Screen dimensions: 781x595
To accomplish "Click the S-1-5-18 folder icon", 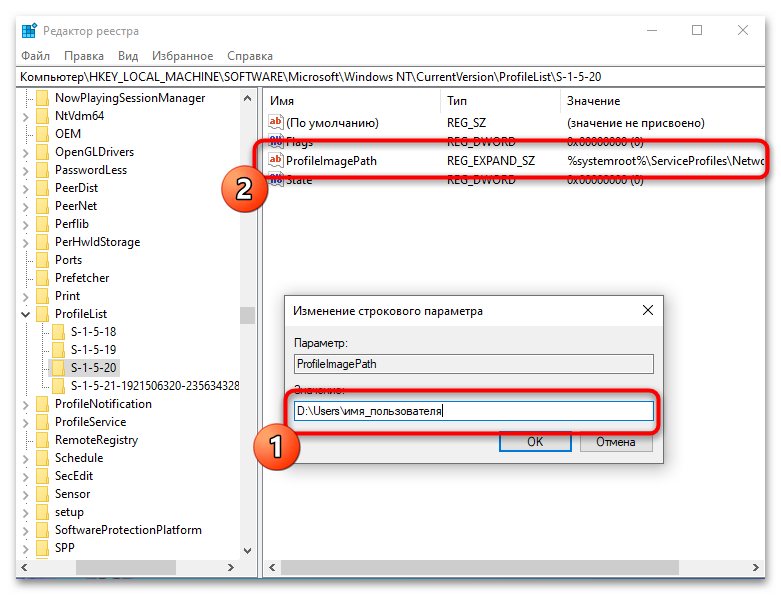I will tap(59, 332).
